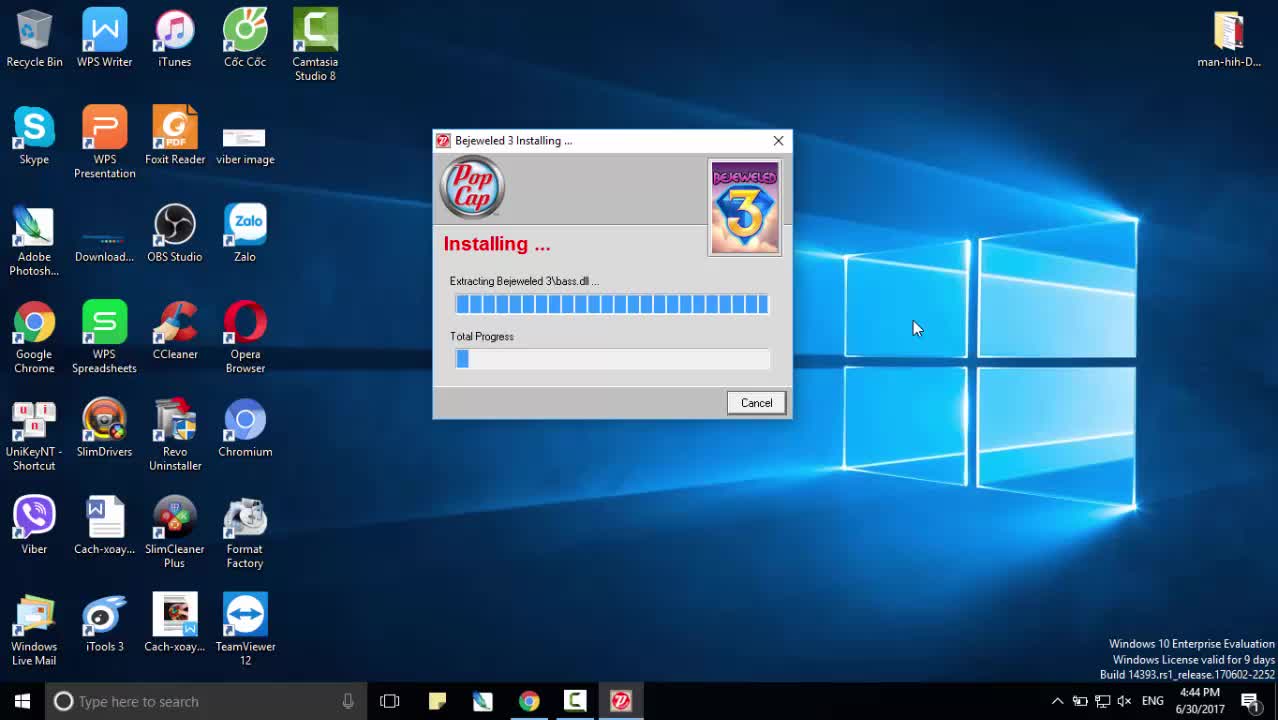
Task: Launch OBS Studio from the desktop
Action: [x=175, y=233]
